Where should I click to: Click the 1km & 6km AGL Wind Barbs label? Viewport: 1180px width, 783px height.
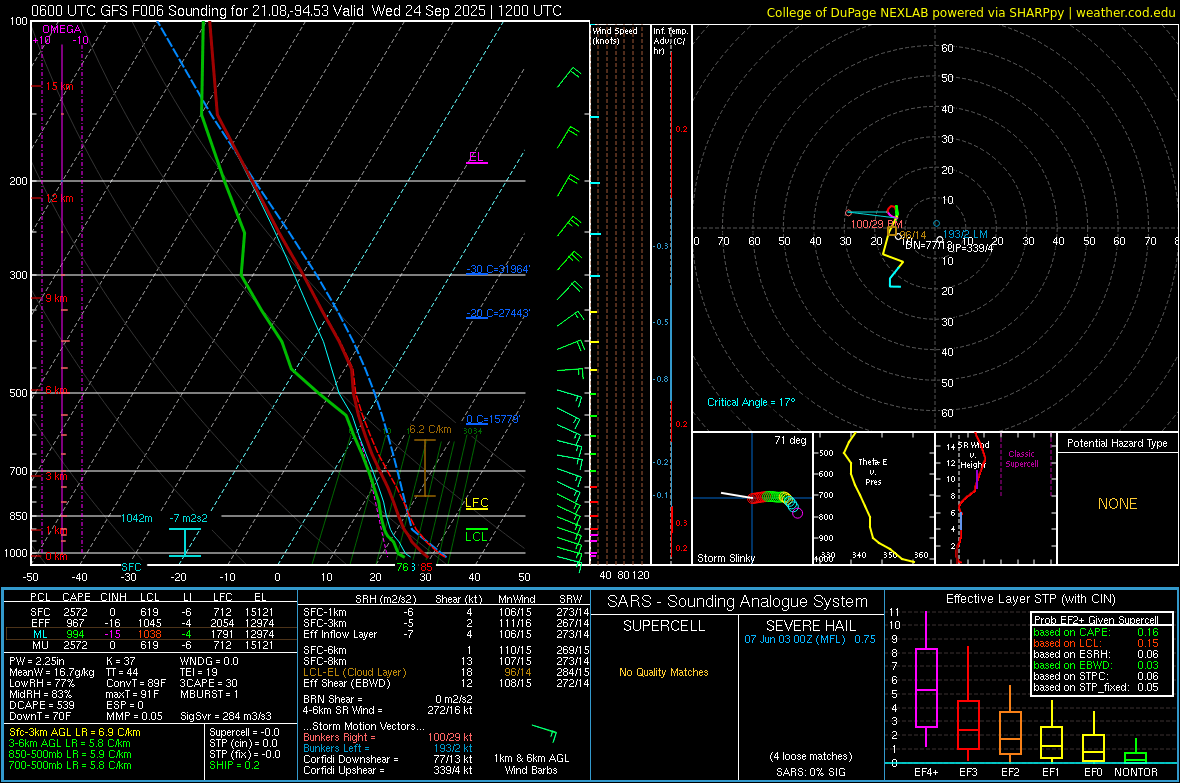[x=531, y=764]
